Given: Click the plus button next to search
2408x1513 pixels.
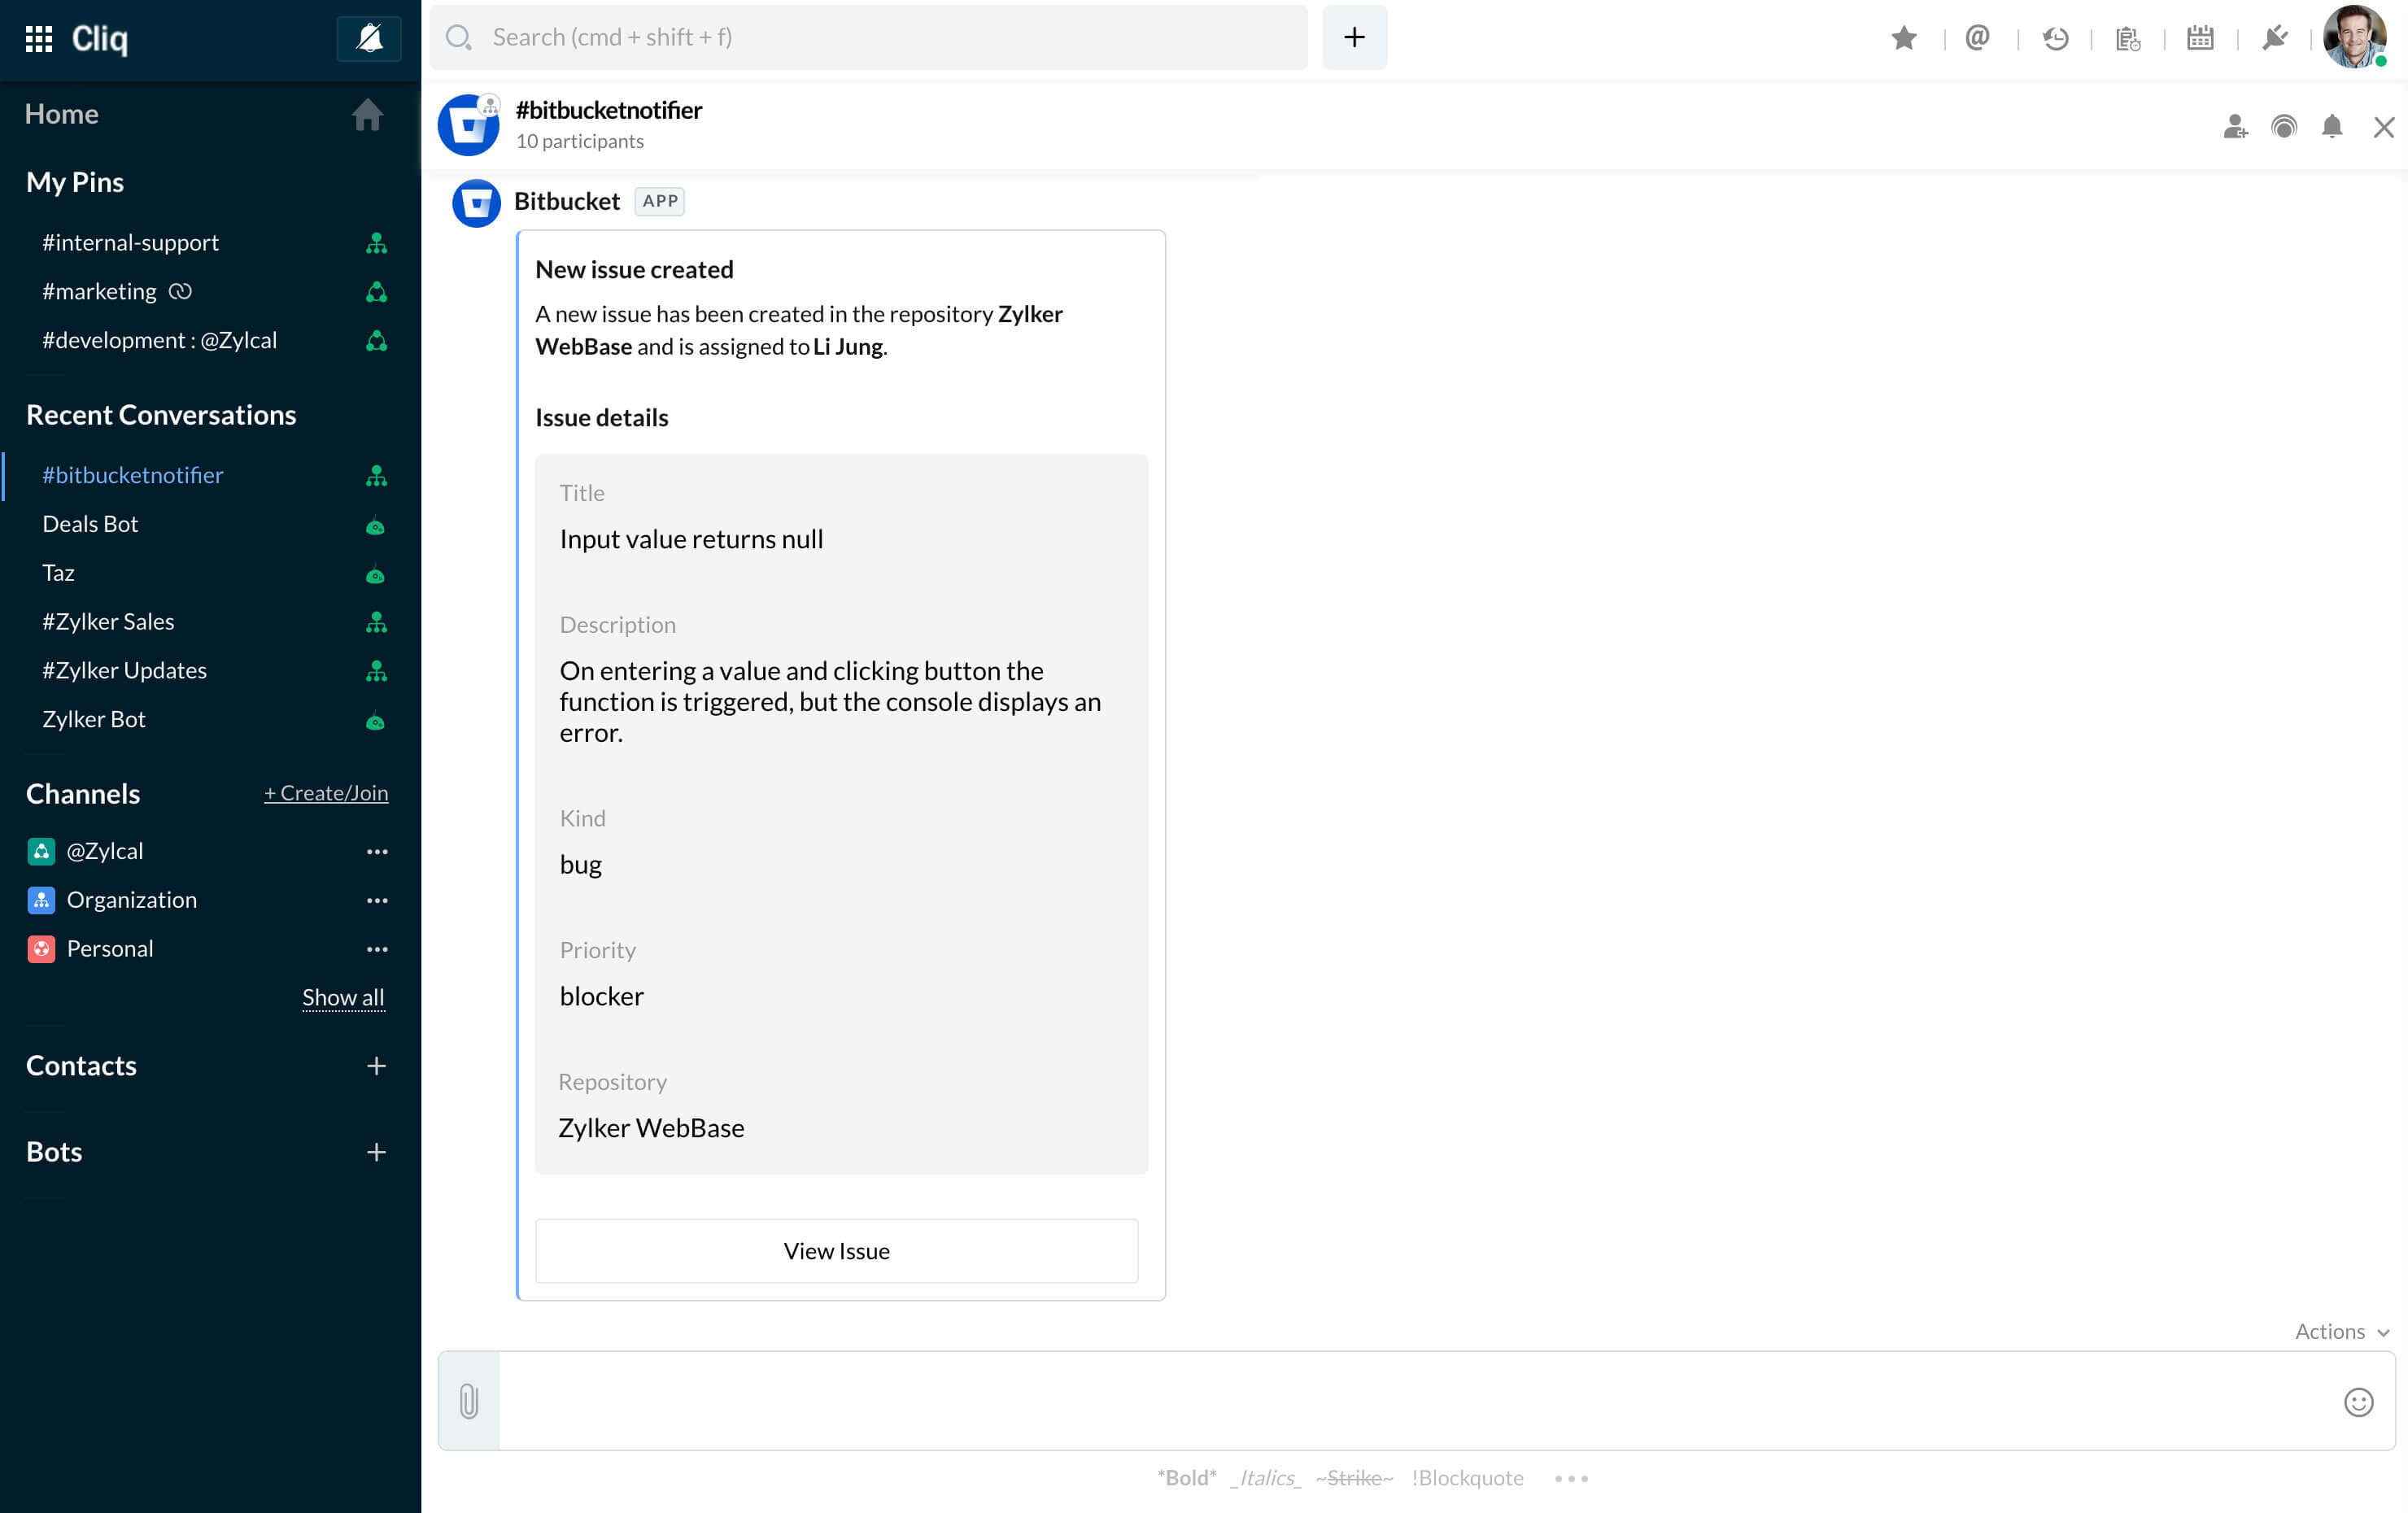Looking at the screenshot, I should point(1354,37).
